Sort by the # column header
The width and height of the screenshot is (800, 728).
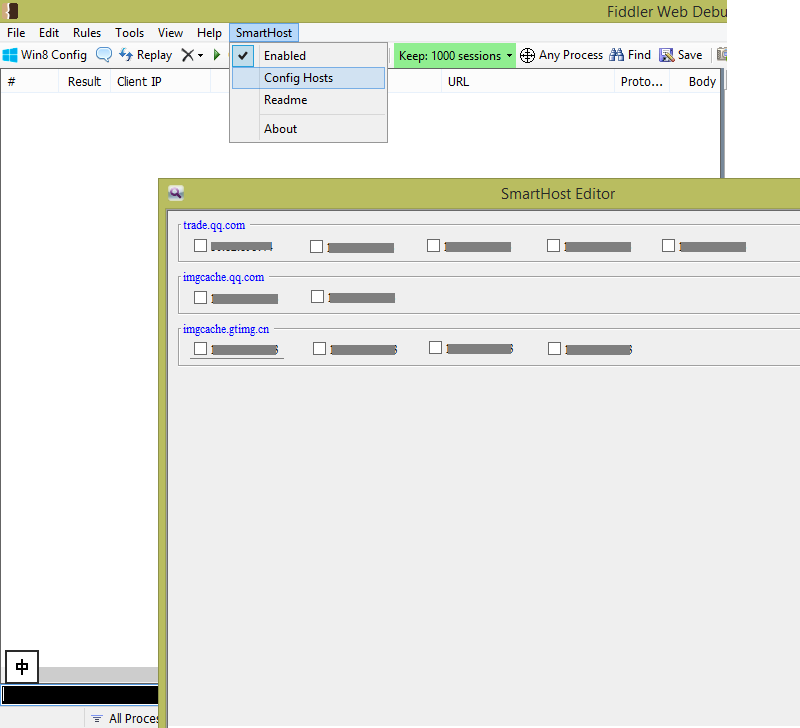coord(30,81)
